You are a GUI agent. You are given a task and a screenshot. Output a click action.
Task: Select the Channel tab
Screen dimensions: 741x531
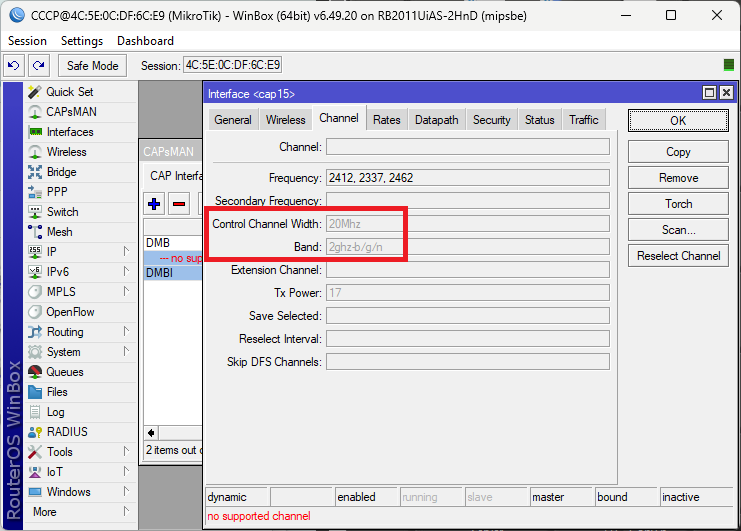(339, 118)
